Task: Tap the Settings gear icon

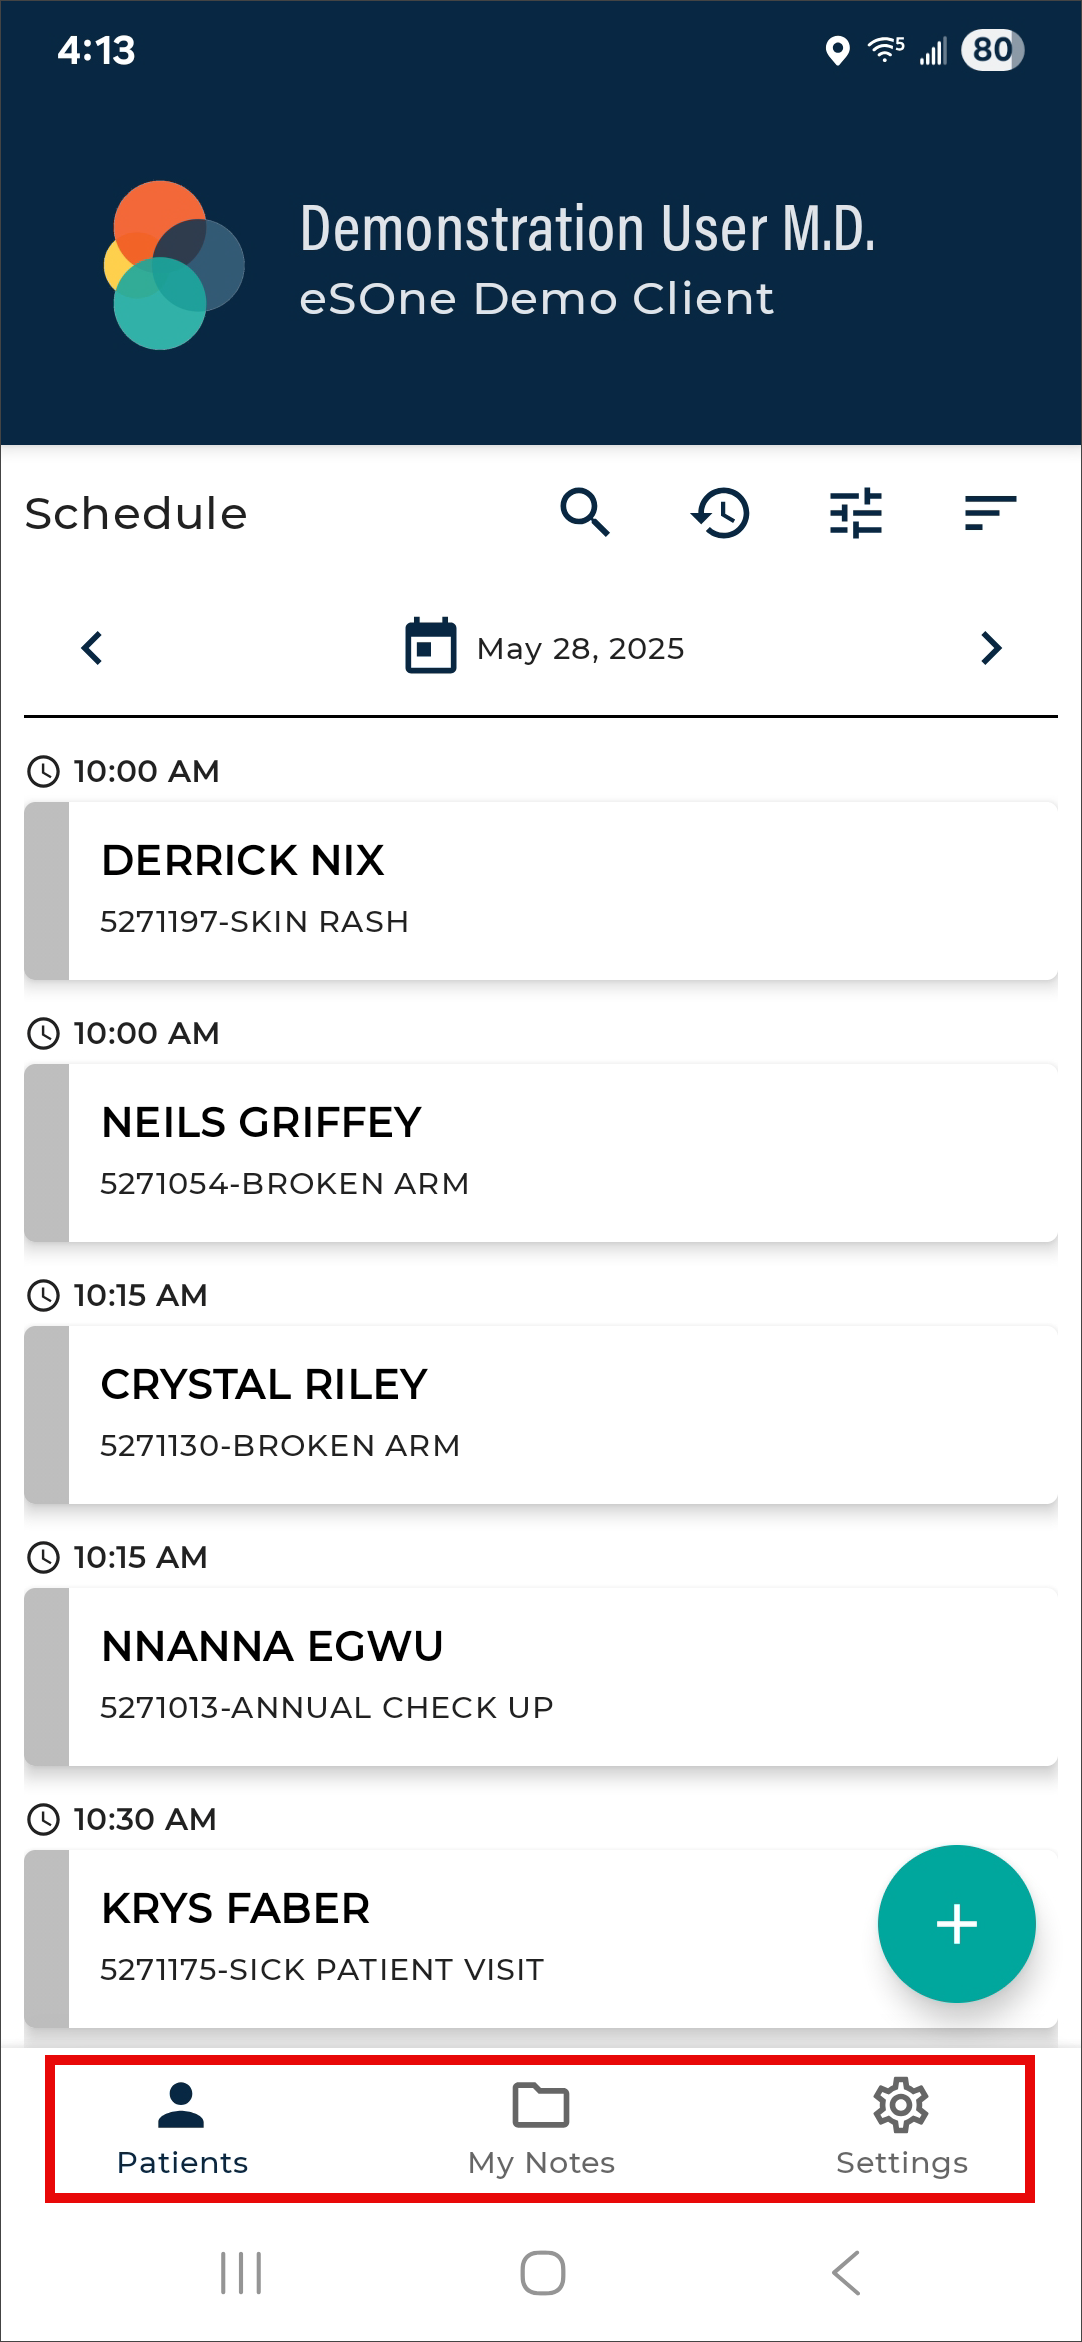Action: point(901,2105)
